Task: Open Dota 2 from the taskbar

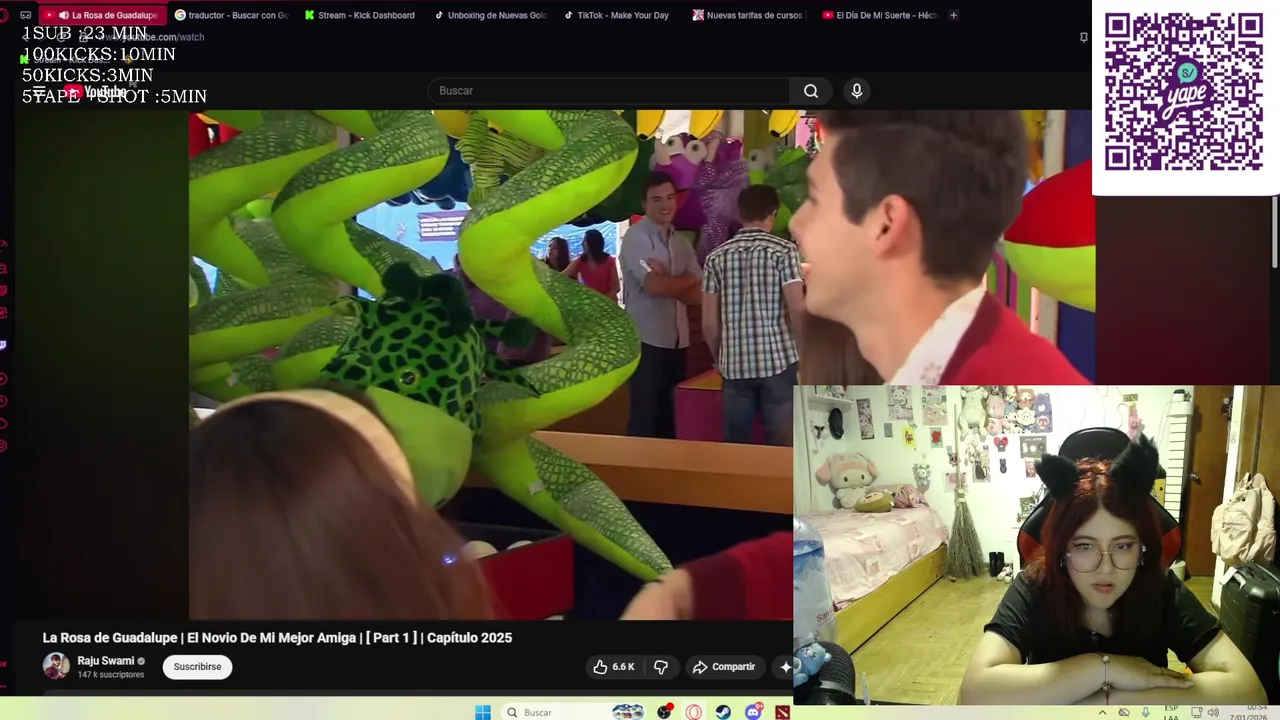Action: click(x=782, y=712)
